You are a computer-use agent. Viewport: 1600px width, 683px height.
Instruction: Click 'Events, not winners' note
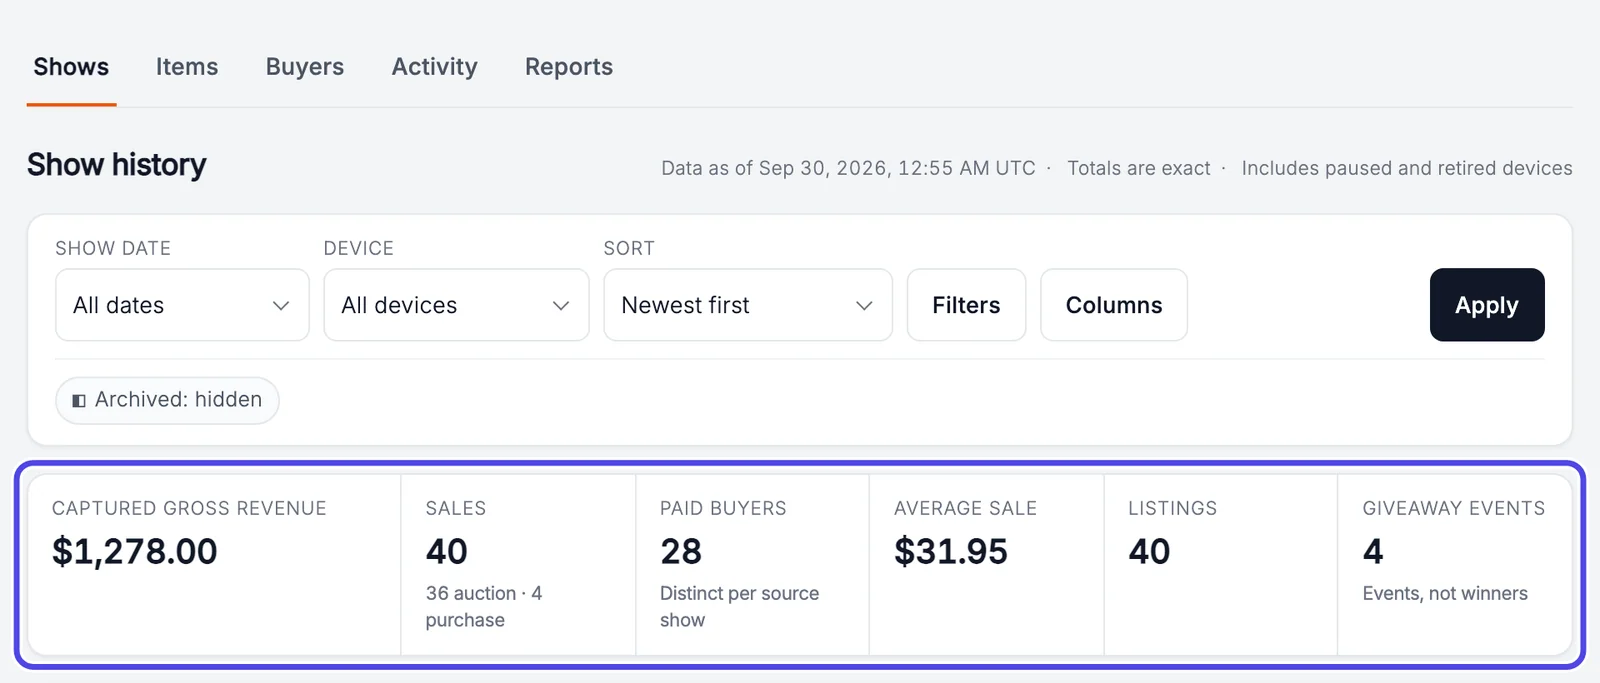pos(1445,593)
